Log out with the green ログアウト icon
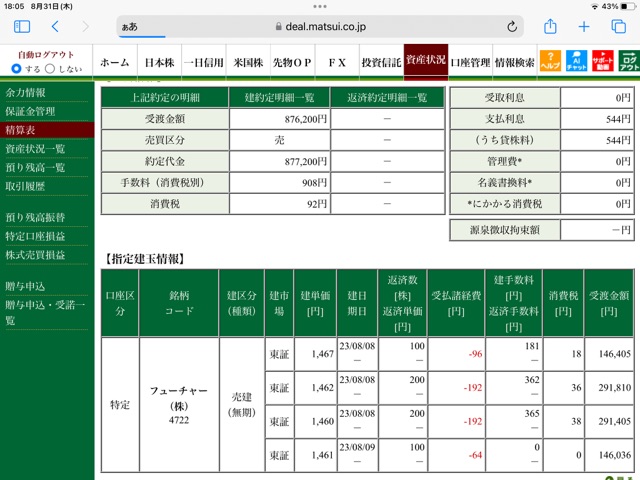 629,61
